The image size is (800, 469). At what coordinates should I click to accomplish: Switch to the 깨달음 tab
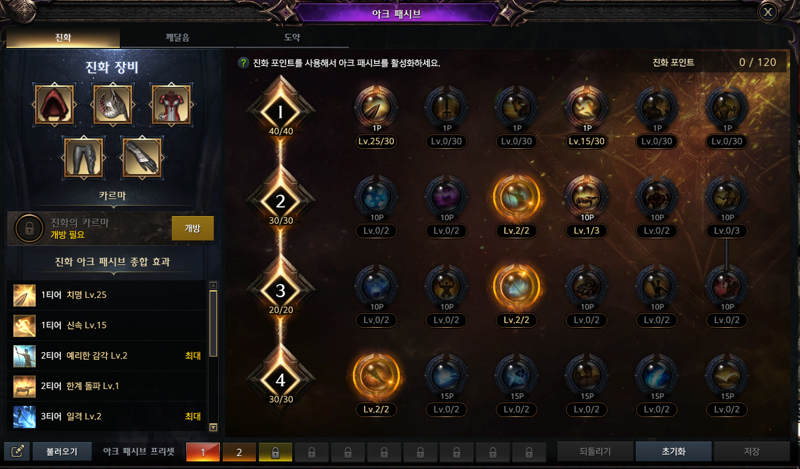point(177,38)
